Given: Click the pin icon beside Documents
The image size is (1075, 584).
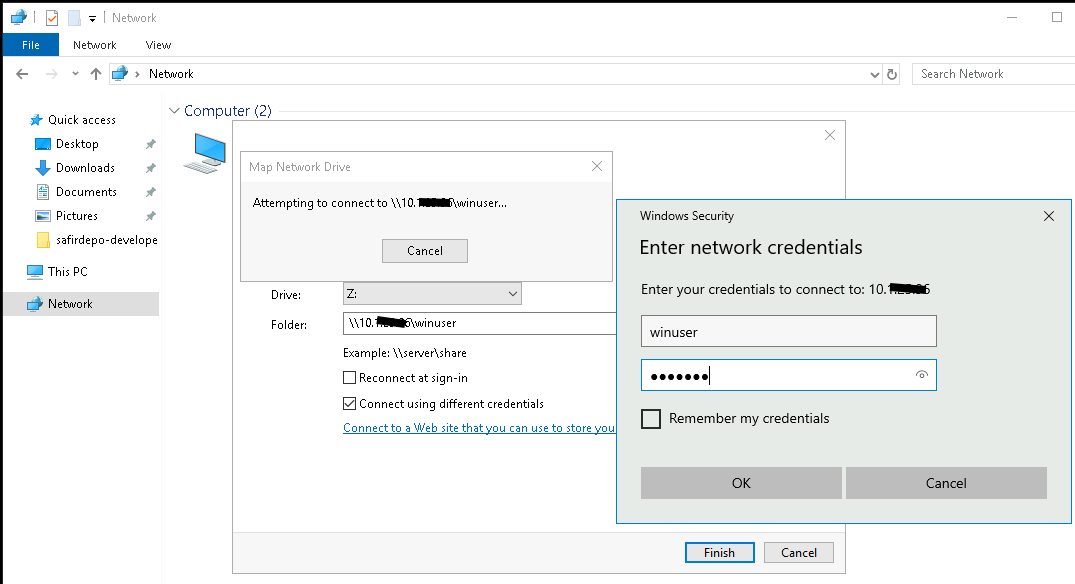Looking at the screenshot, I should pos(151,192).
